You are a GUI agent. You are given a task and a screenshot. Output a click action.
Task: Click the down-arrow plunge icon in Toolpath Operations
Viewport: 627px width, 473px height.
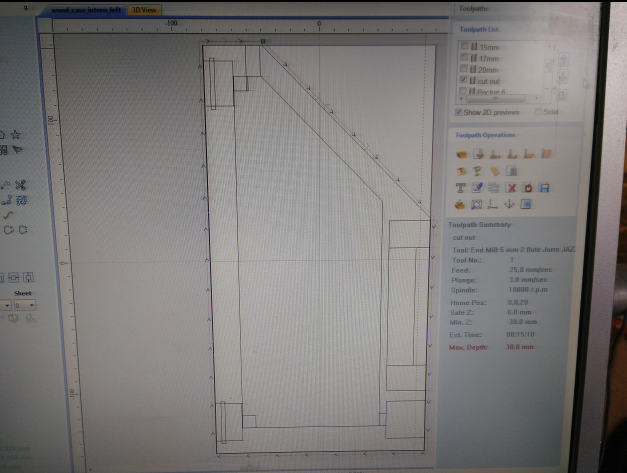point(478,154)
